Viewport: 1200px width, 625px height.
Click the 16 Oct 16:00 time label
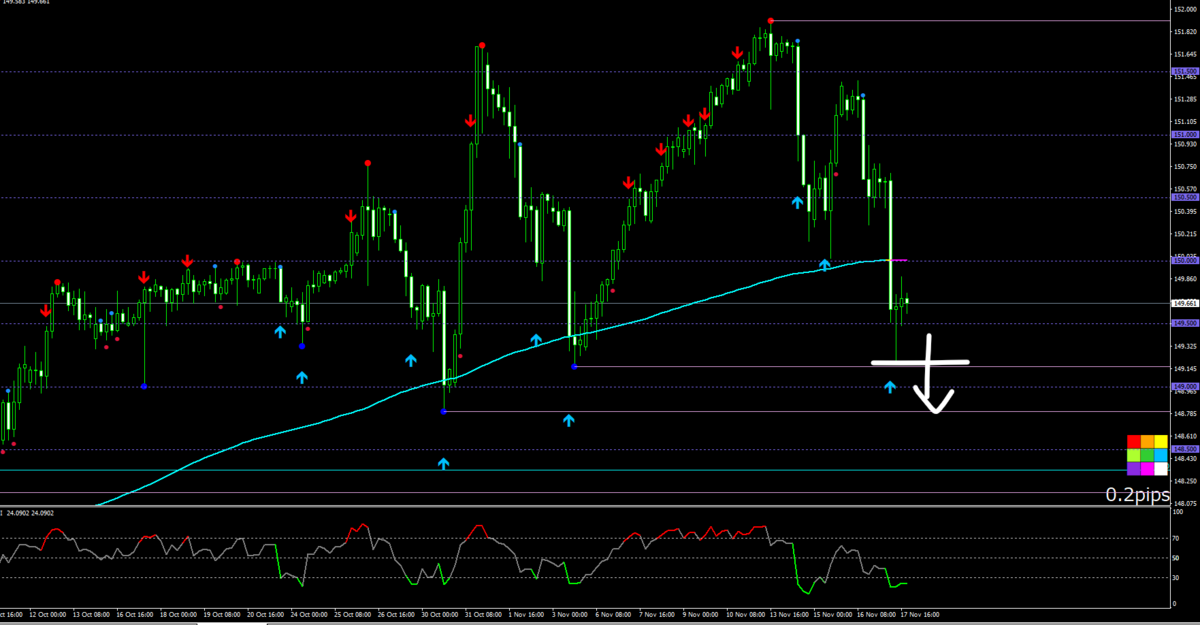tap(135, 615)
